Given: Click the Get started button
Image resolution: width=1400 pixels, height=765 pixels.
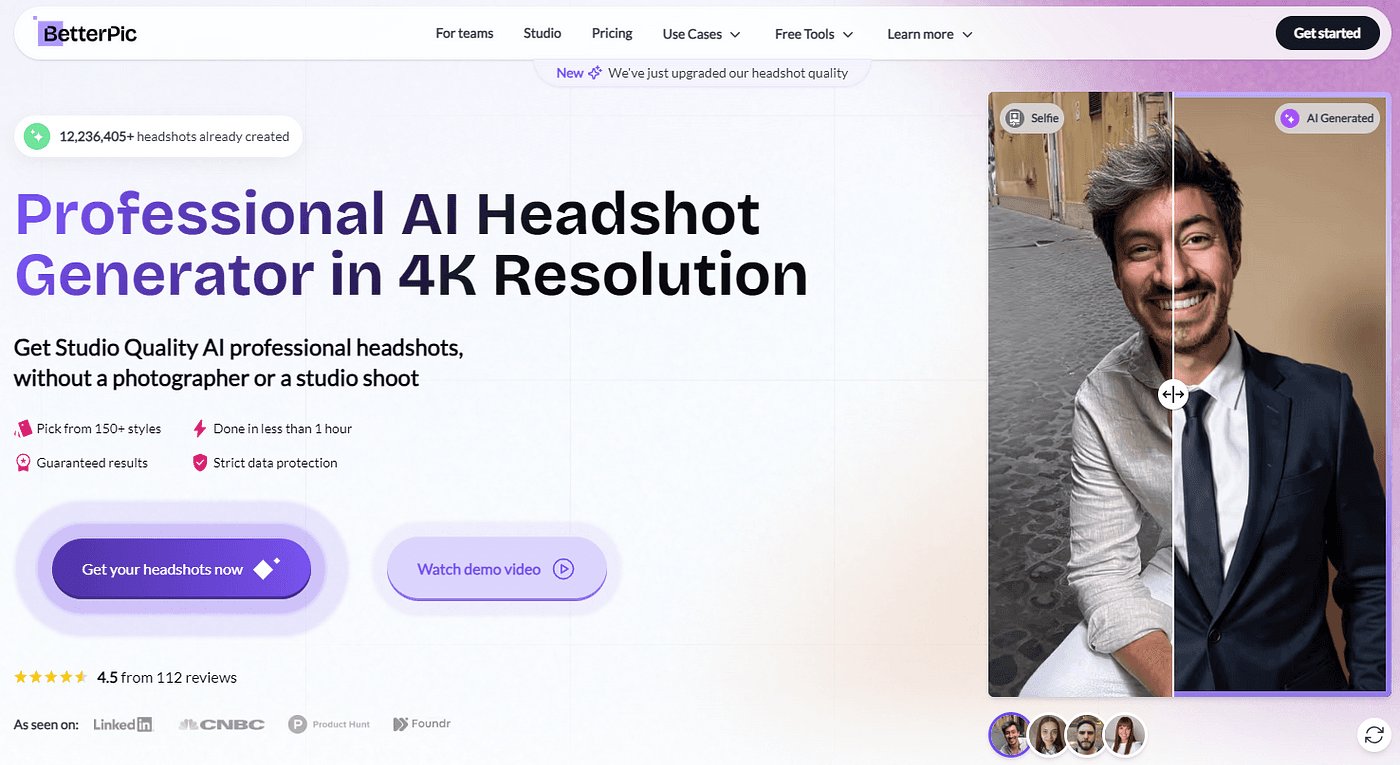Looking at the screenshot, I should [1327, 33].
